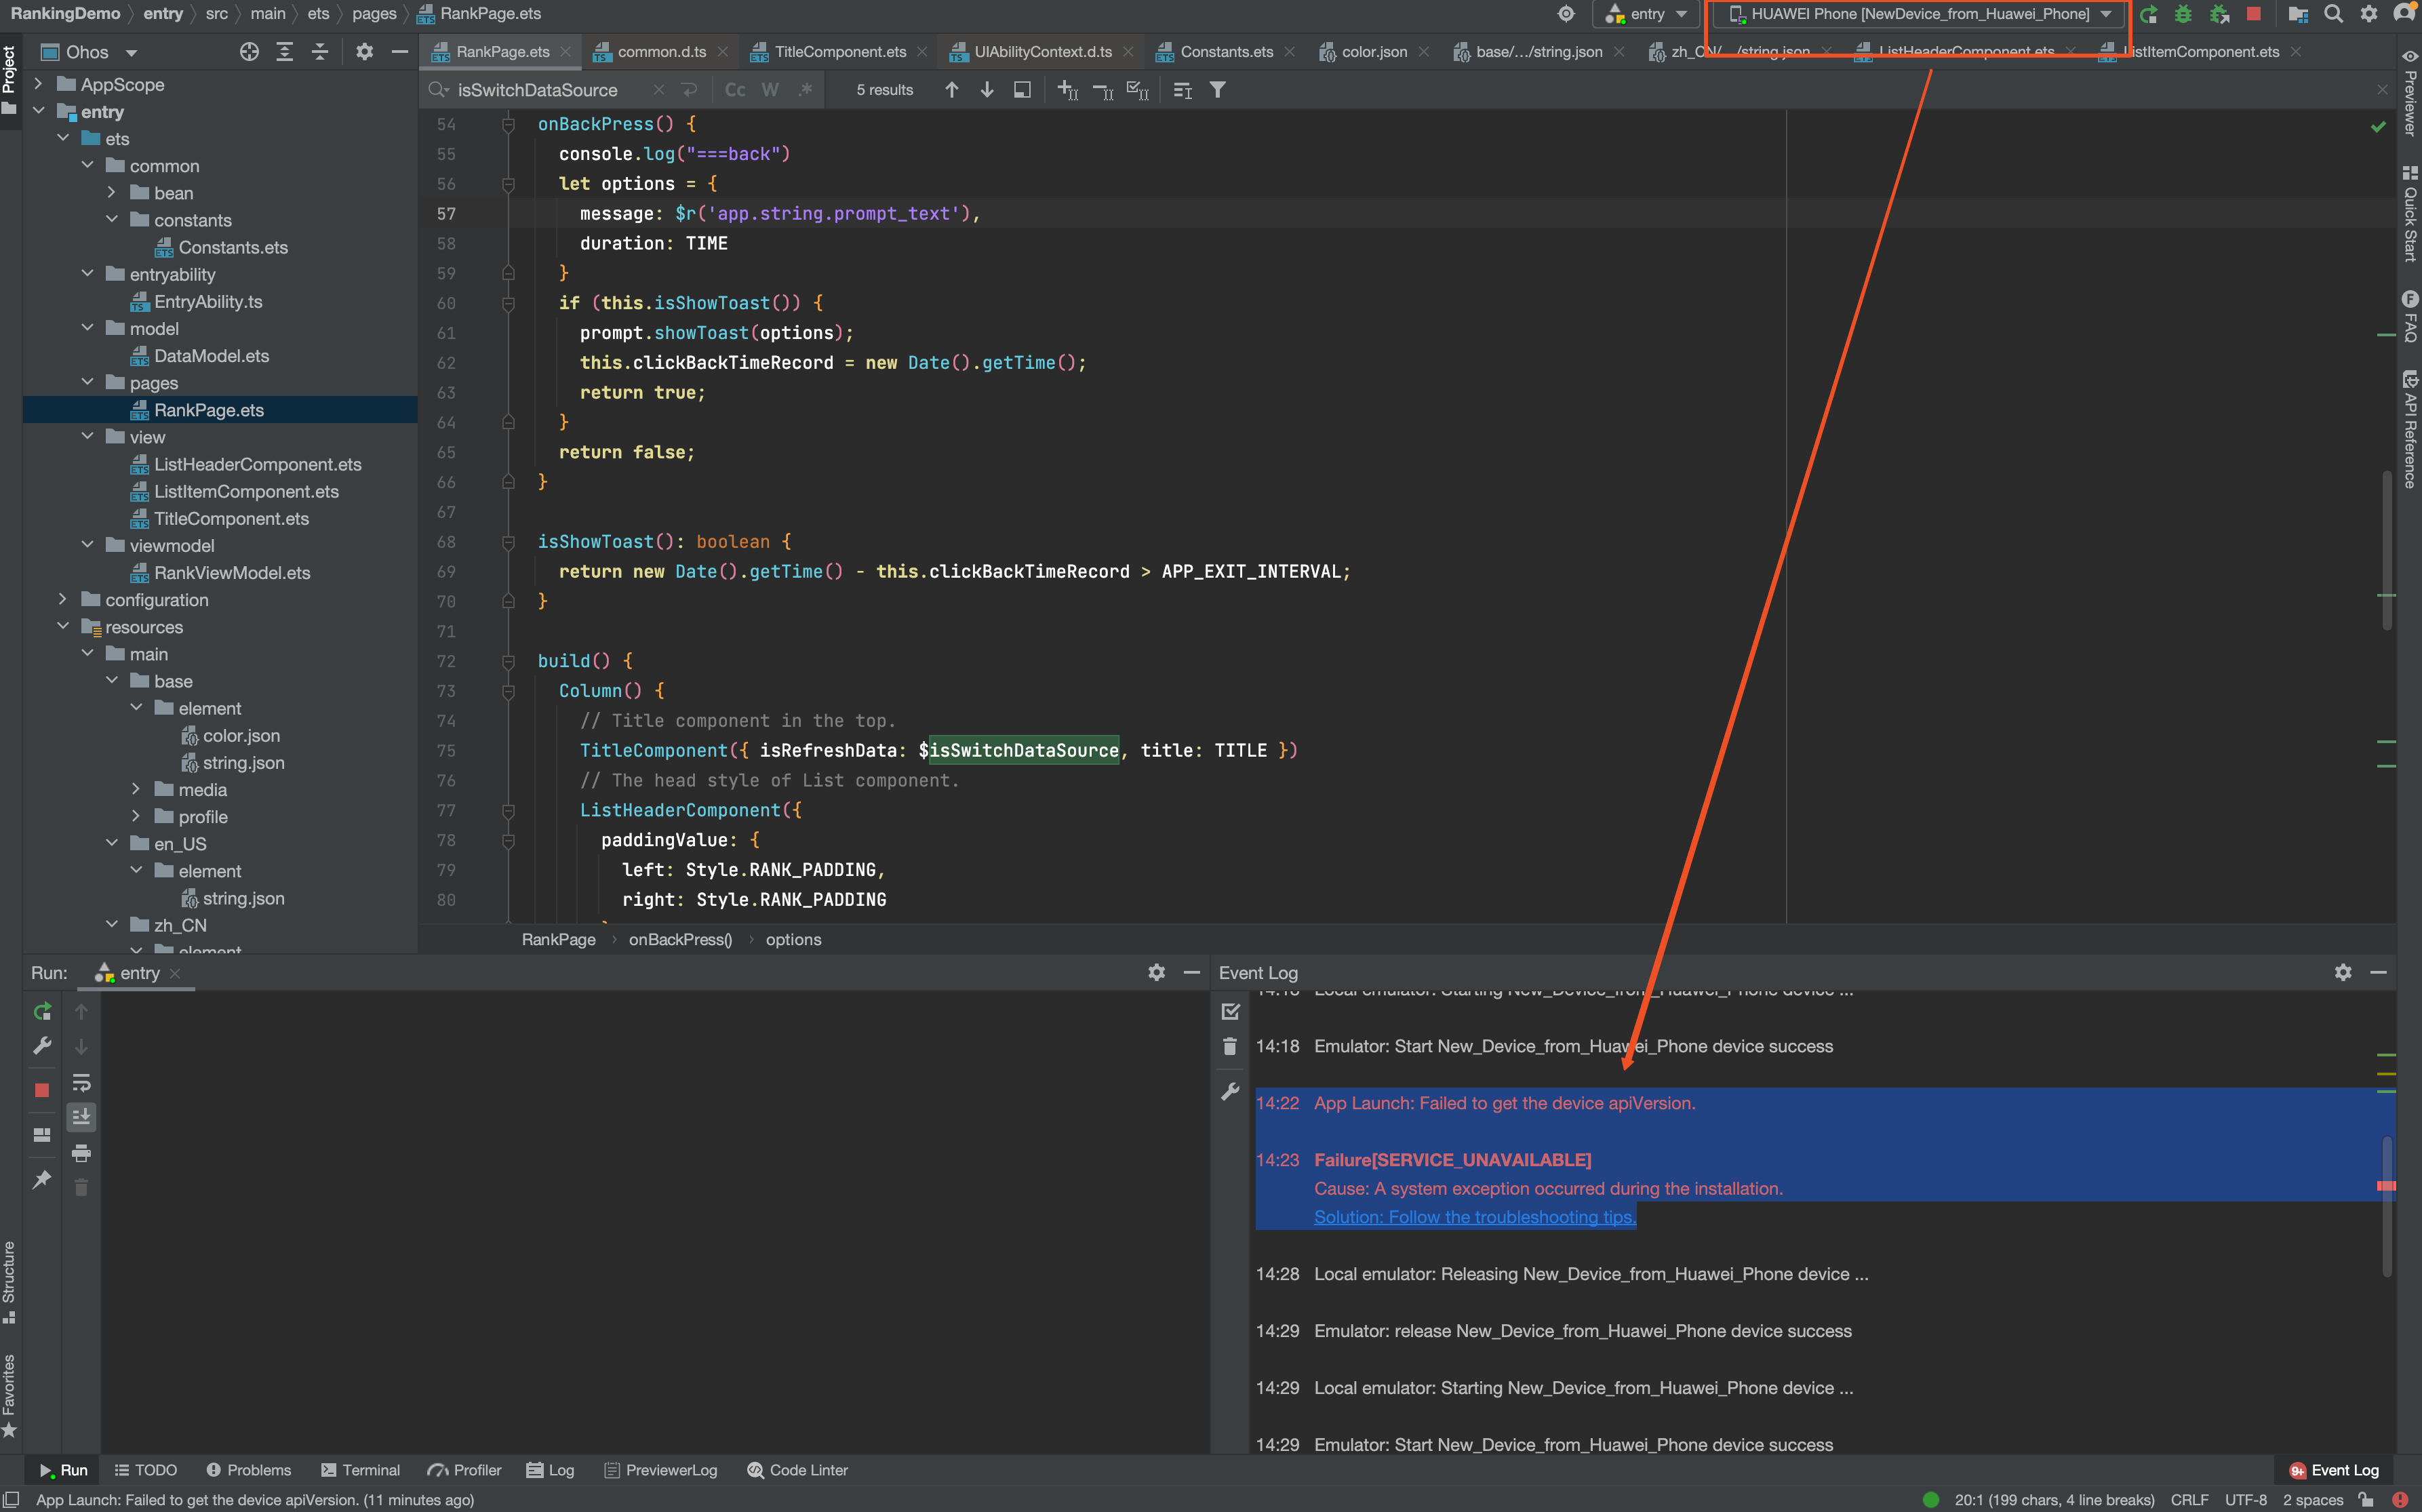The height and width of the screenshot is (1512, 2422).
Task: Click Solution: Follow the troubleshooting tips link
Action: pos(1474,1217)
